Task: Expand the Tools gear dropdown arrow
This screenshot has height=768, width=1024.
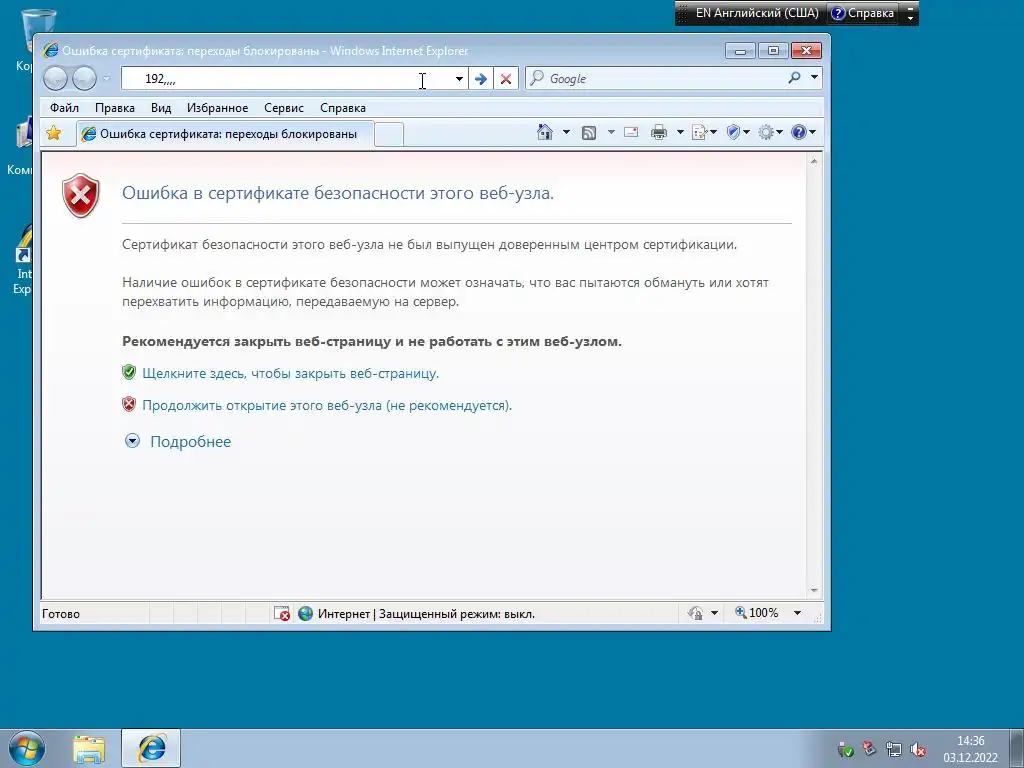Action: click(x=779, y=132)
